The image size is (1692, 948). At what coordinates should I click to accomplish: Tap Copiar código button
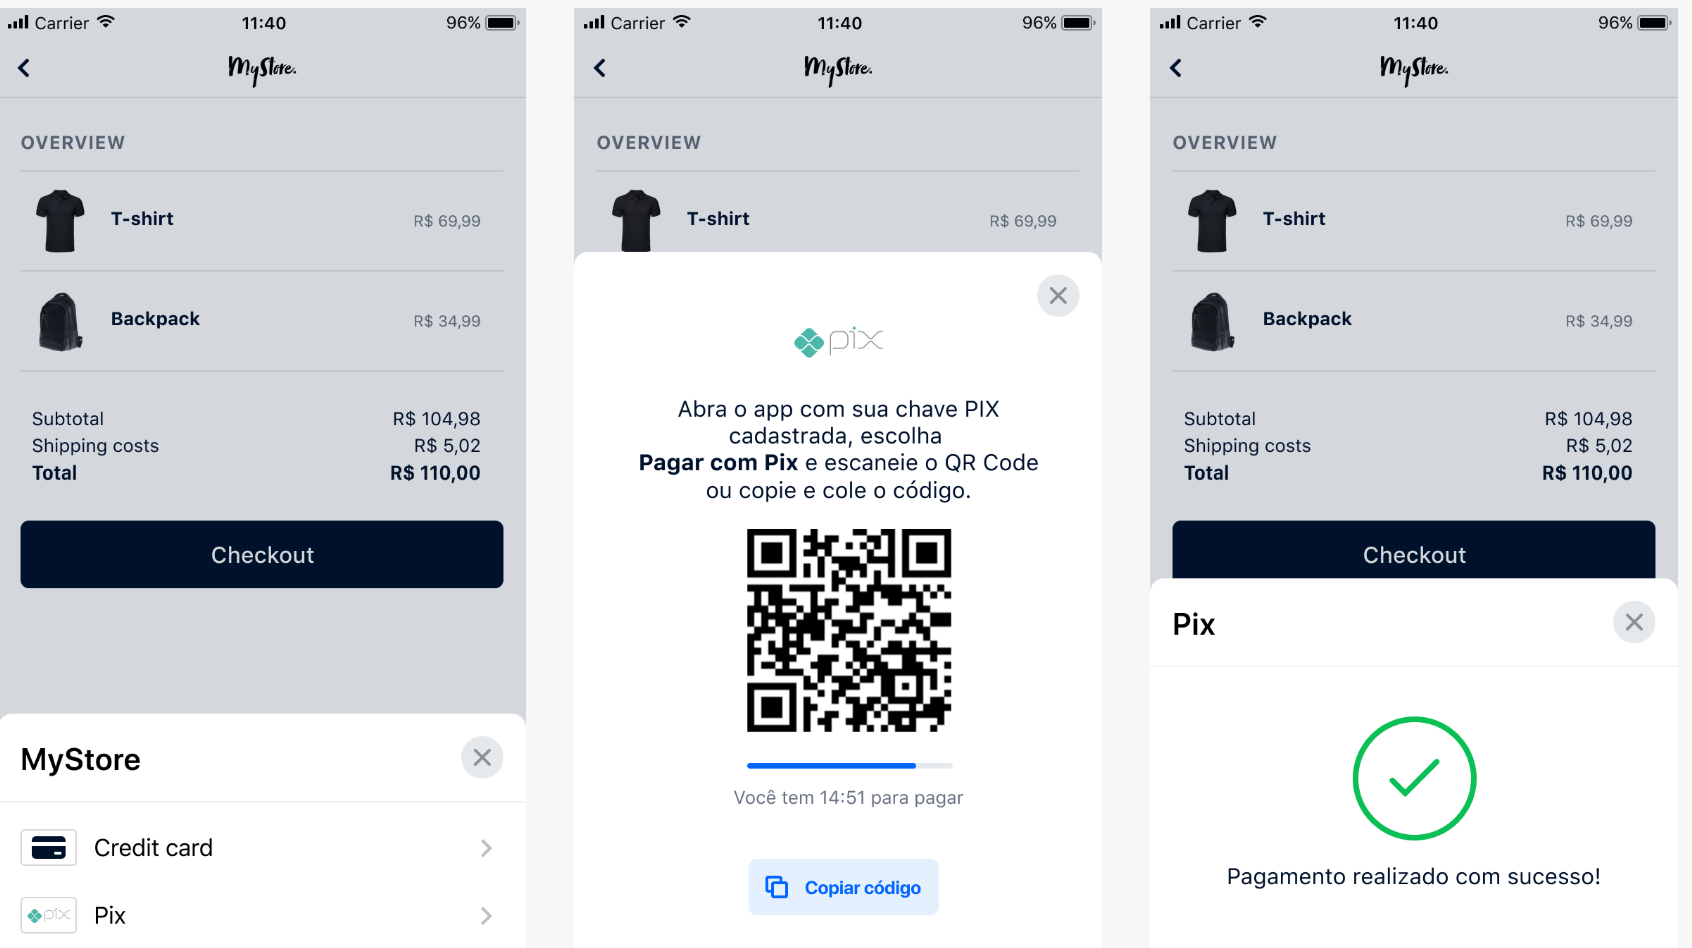(x=843, y=887)
